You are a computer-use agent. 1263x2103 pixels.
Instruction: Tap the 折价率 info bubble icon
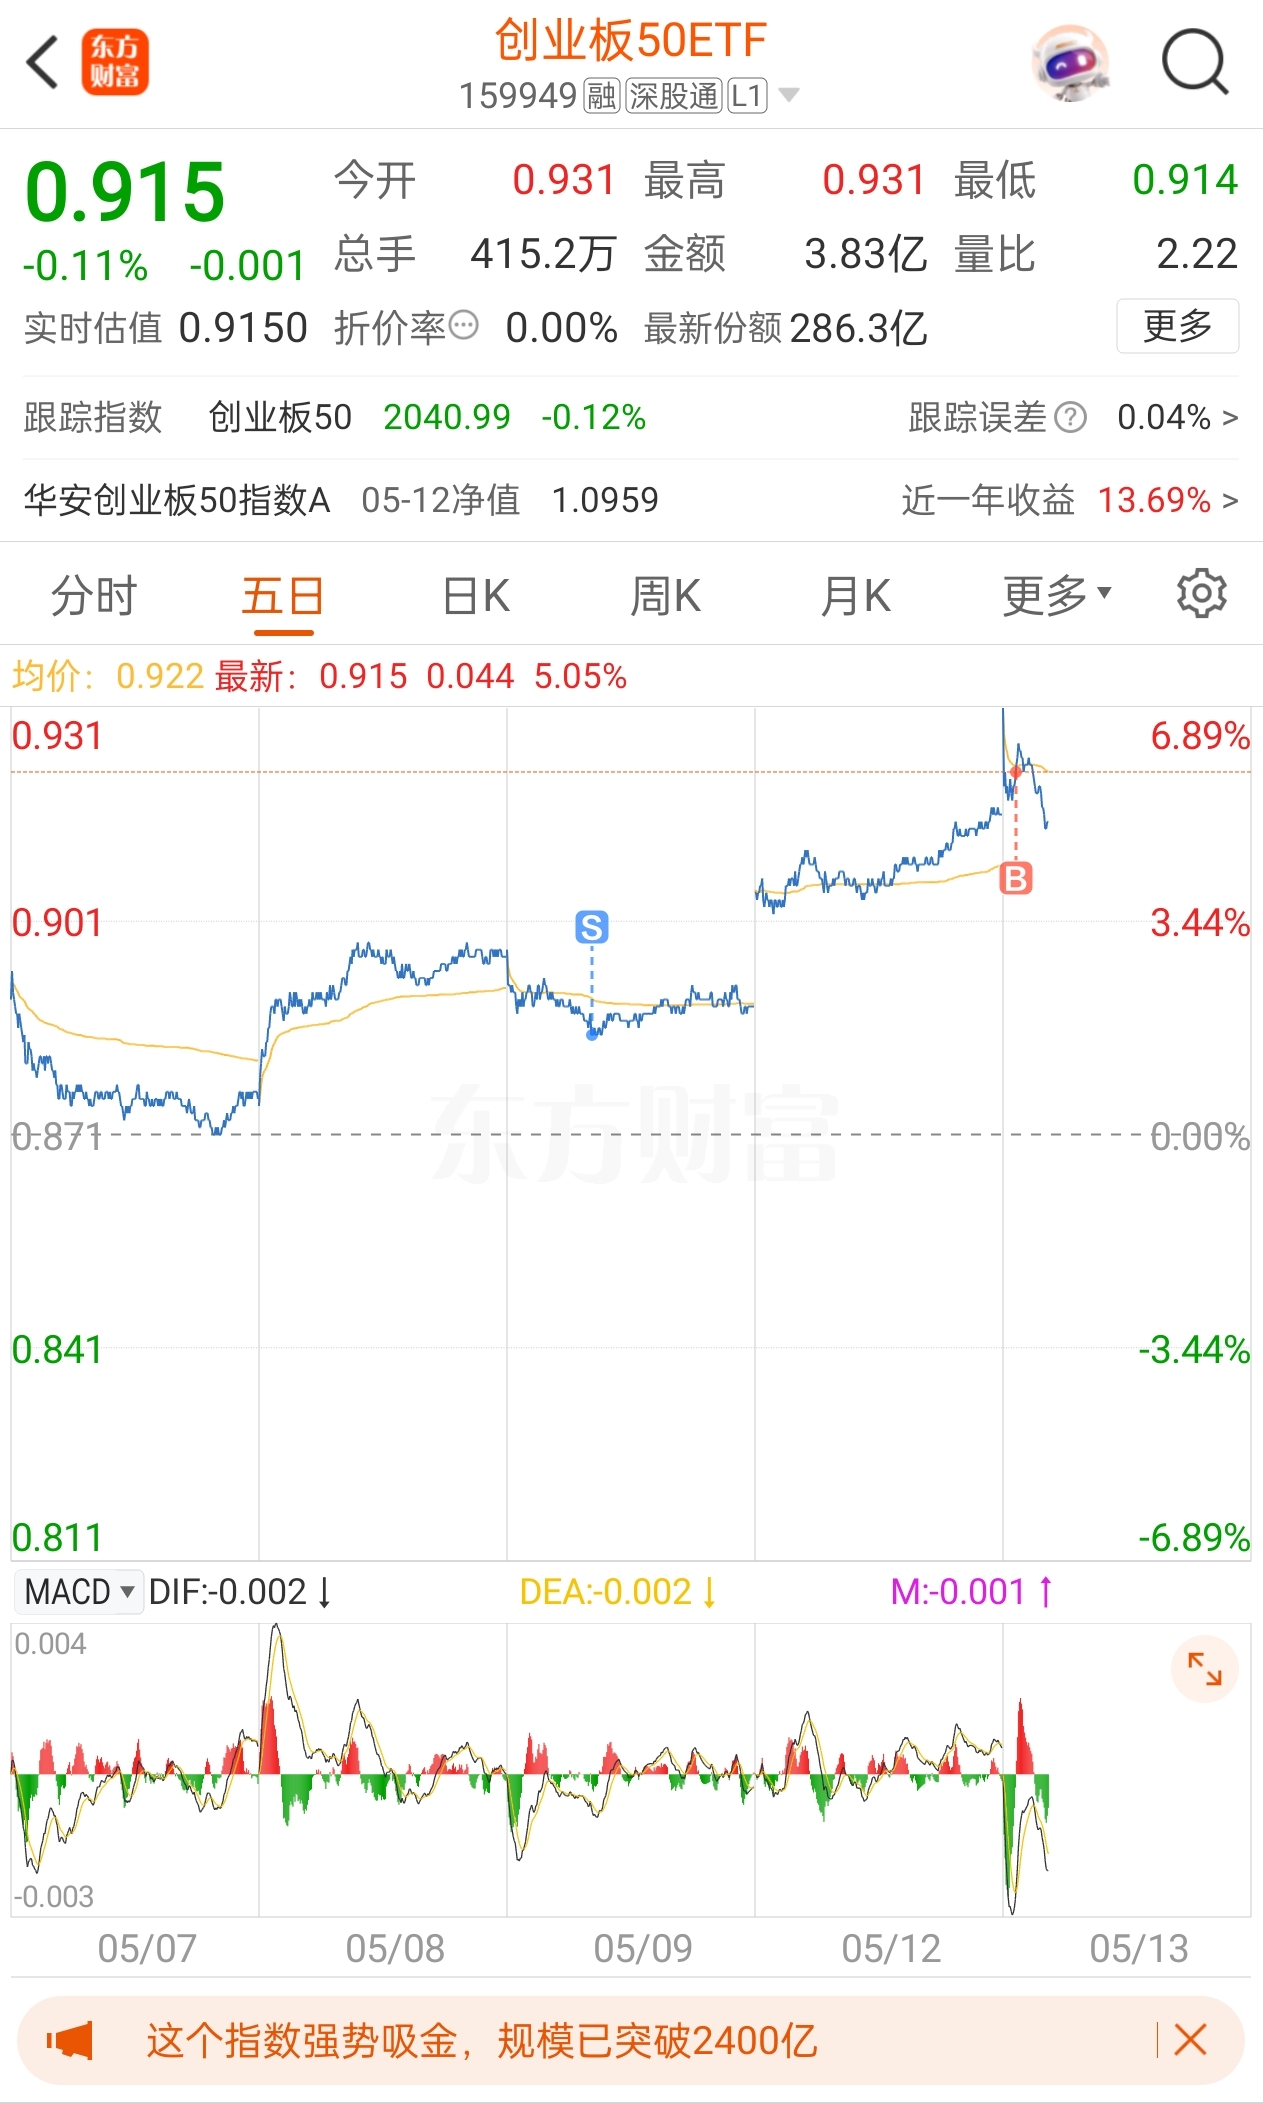pos(464,325)
